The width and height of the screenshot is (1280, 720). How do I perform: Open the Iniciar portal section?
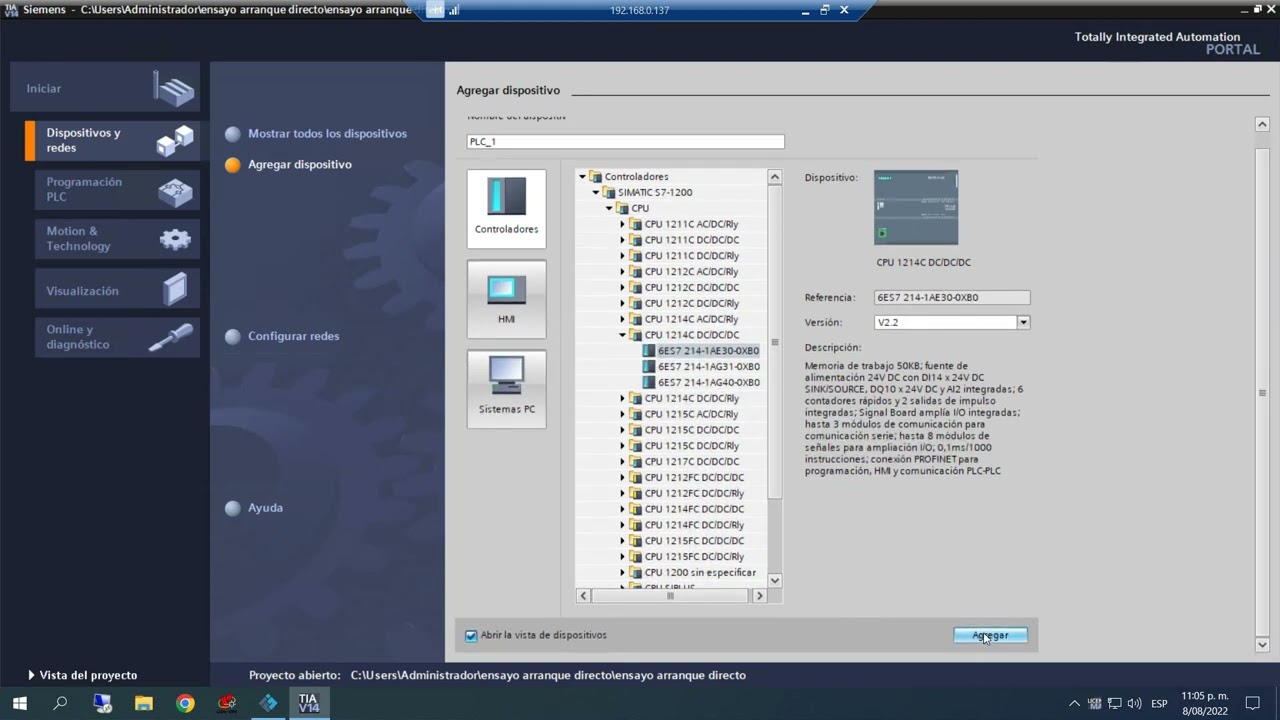pos(105,88)
